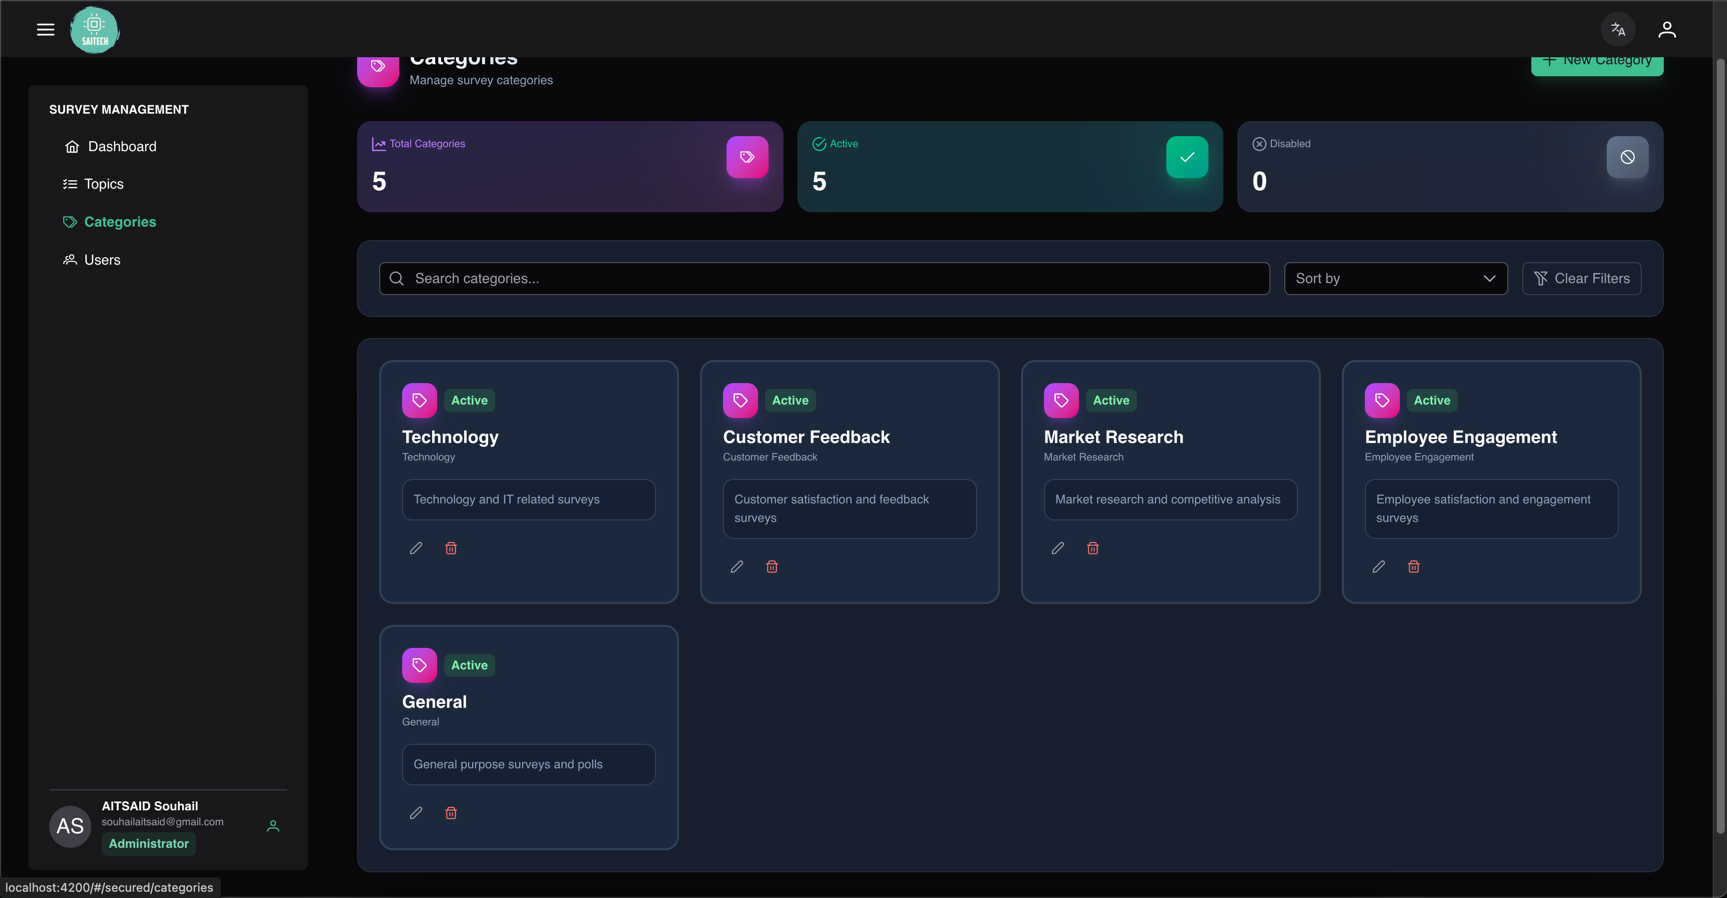The image size is (1727, 898).
Task: Click the pink Total Categories tag icon
Action: 747,157
